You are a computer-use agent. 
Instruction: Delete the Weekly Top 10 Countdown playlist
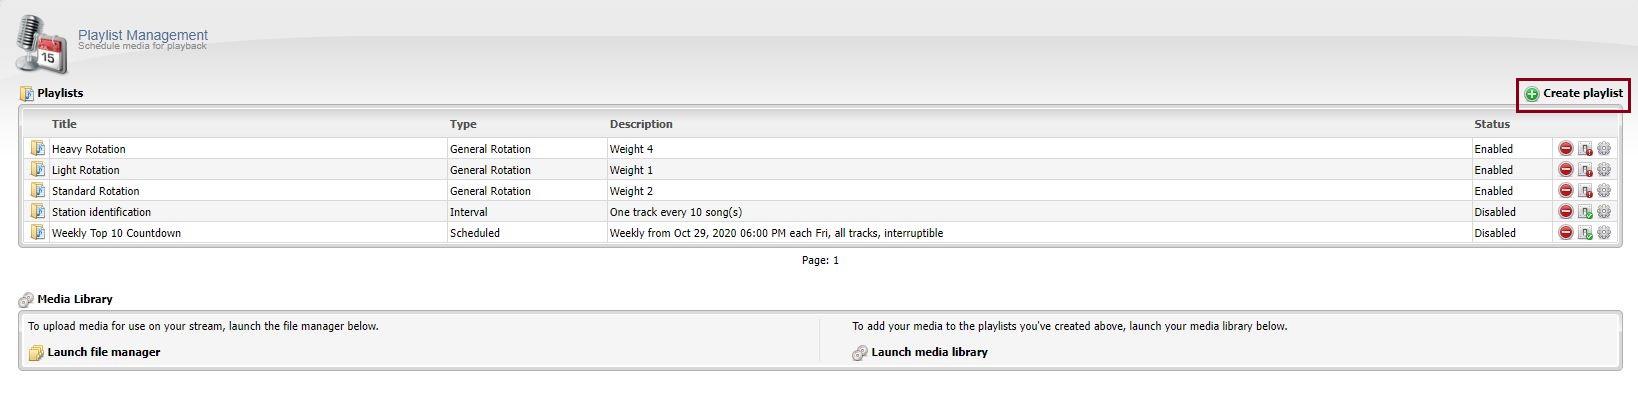tap(1566, 232)
